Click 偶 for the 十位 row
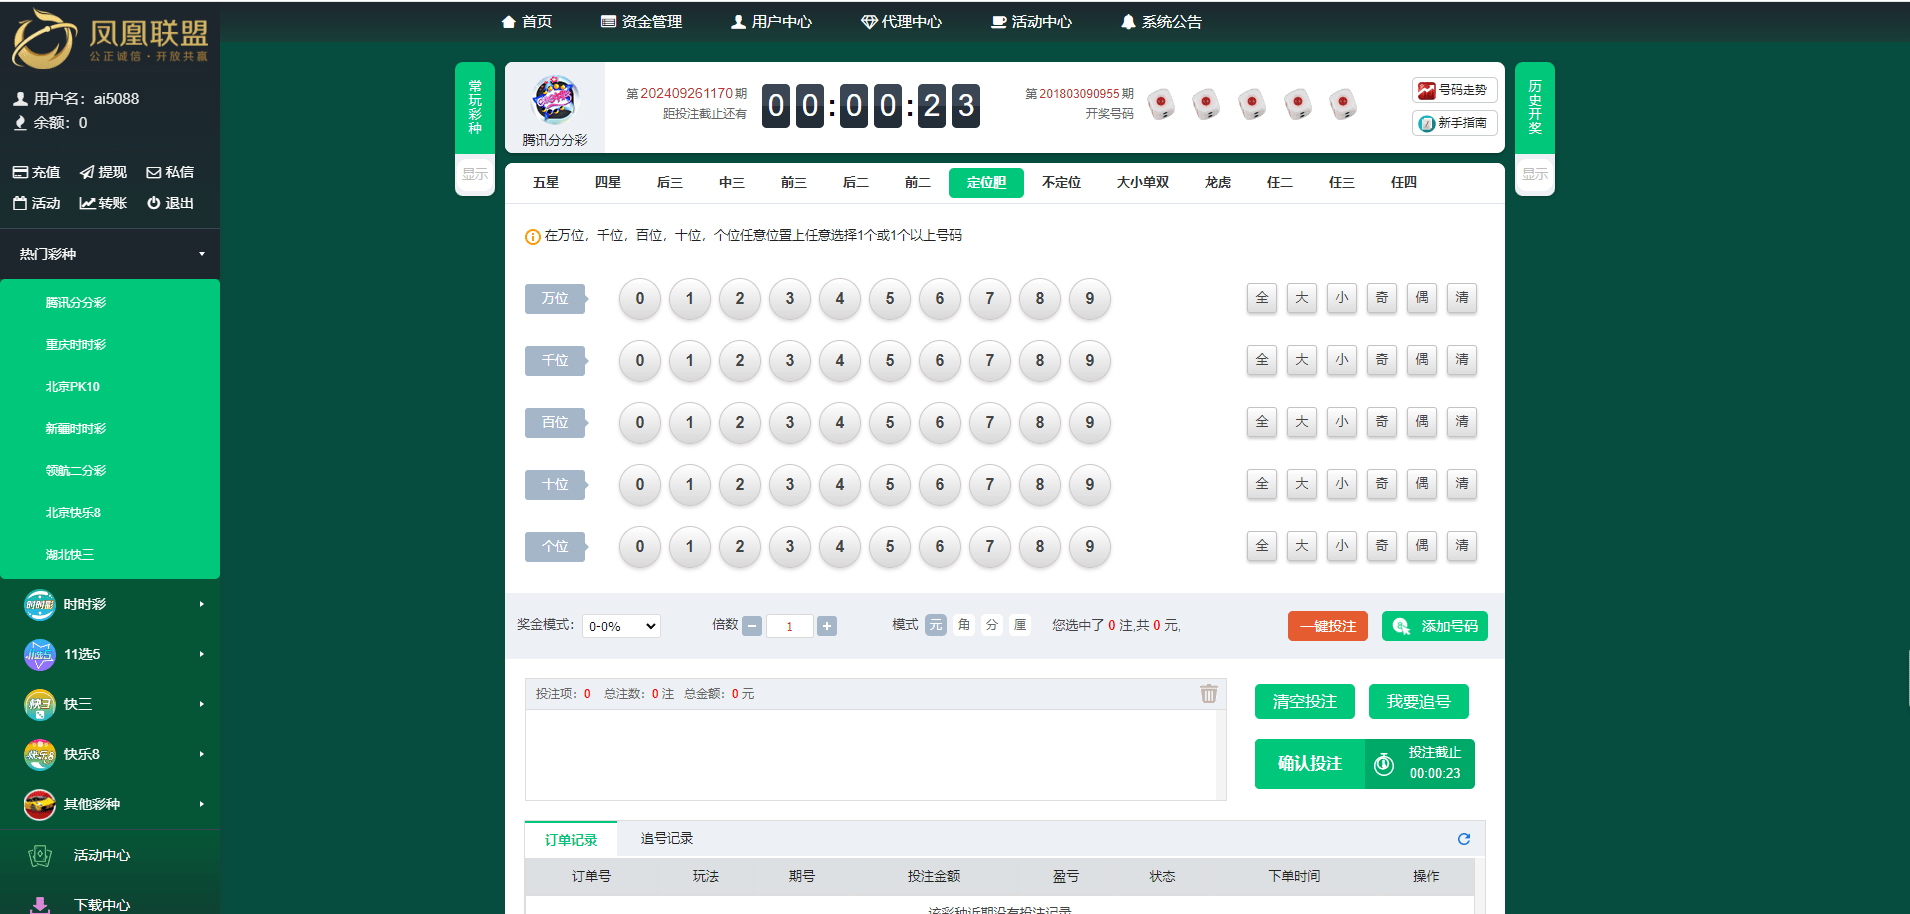1910x914 pixels. click(1422, 484)
